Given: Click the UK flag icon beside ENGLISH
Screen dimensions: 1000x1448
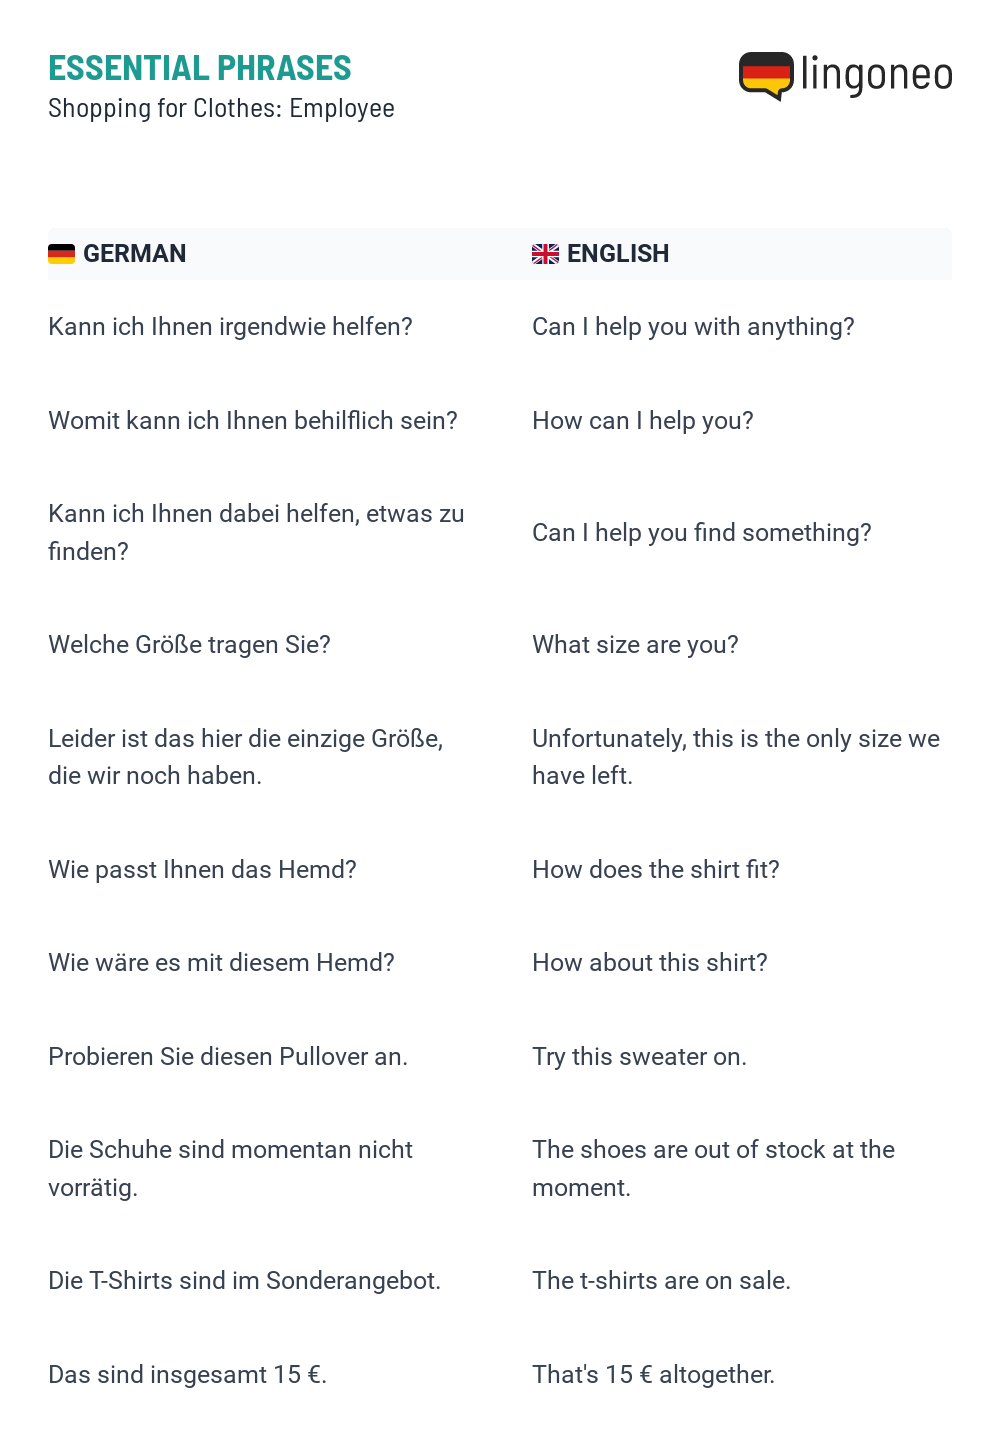Looking at the screenshot, I should 545,254.
